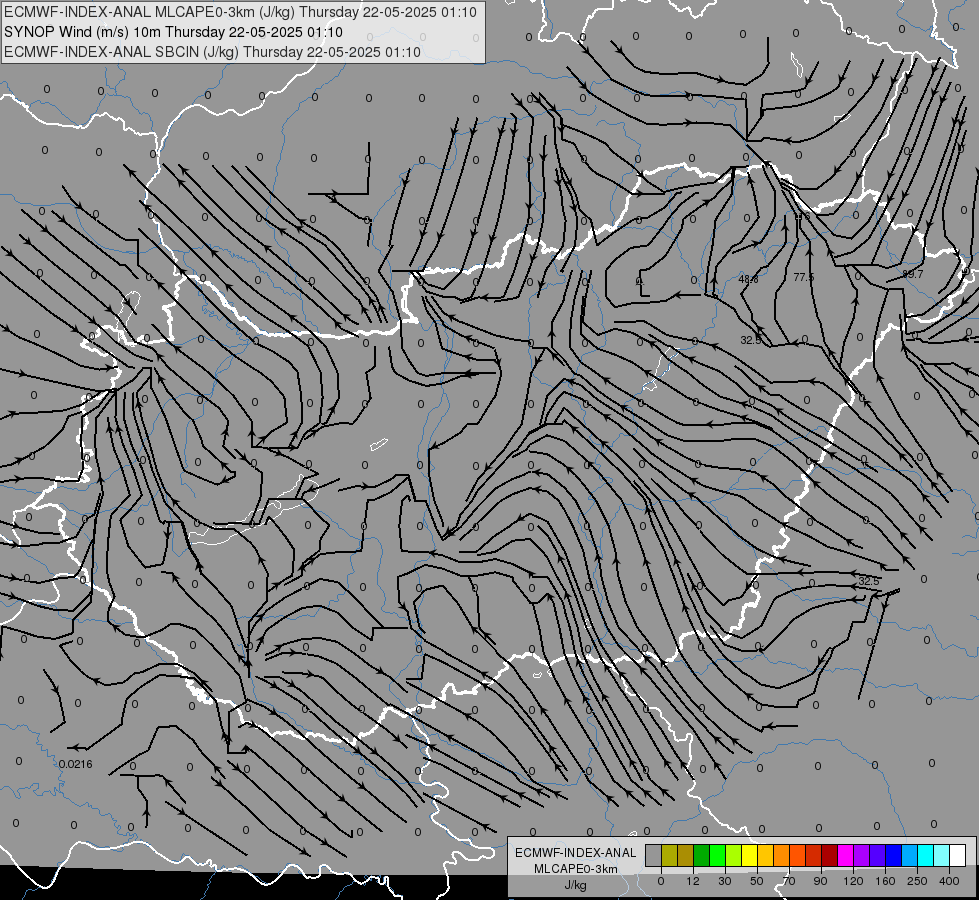Click the legend scale value '70'
This screenshot has height=900, width=979.
789,881
